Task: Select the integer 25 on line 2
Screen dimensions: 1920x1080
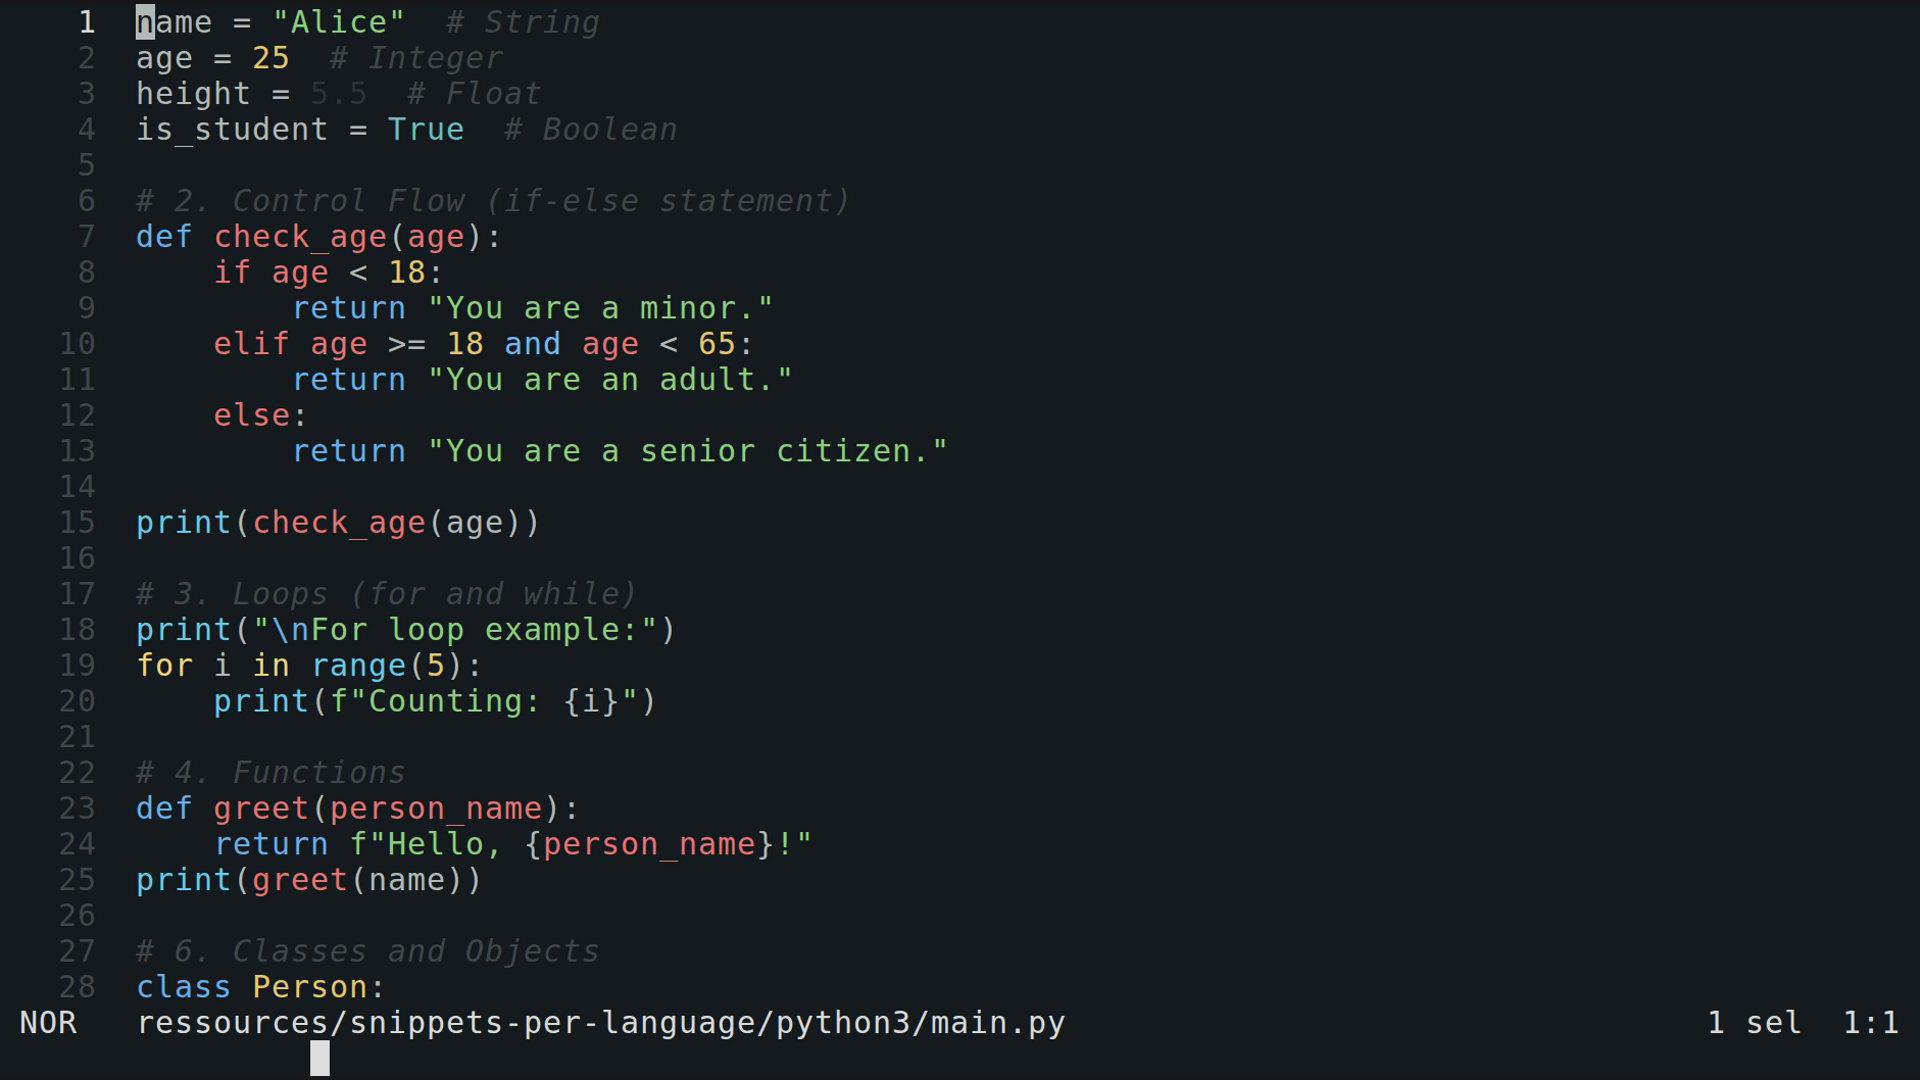Action: pyautogui.click(x=272, y=57)
